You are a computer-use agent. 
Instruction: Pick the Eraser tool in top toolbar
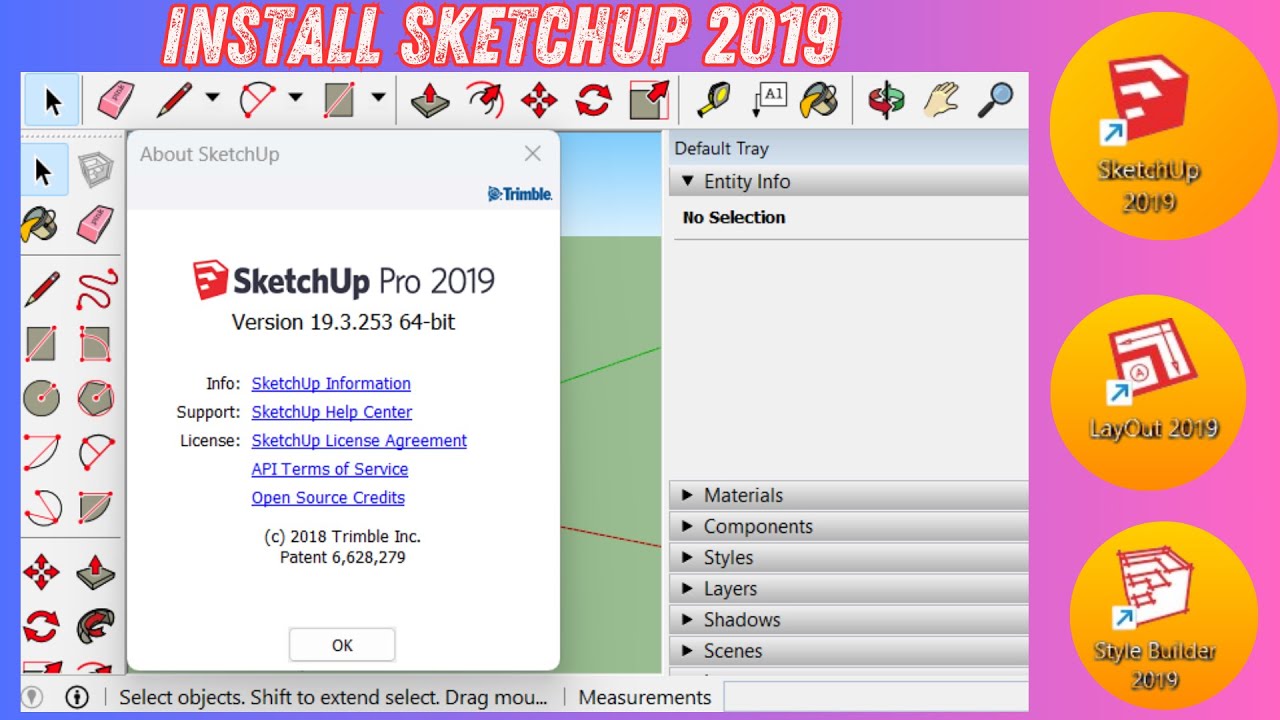pos(116,100)
